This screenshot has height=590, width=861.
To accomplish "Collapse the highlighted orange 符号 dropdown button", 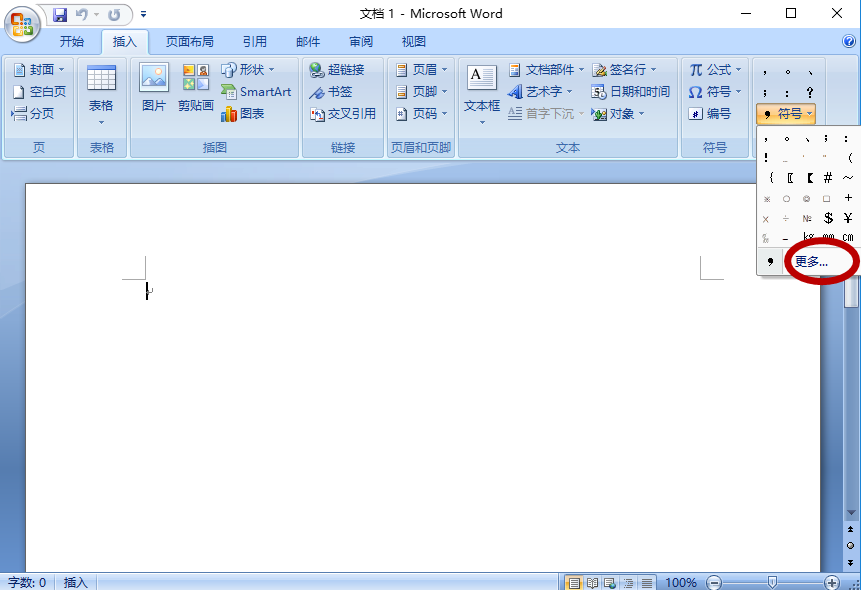I will 786,114.
